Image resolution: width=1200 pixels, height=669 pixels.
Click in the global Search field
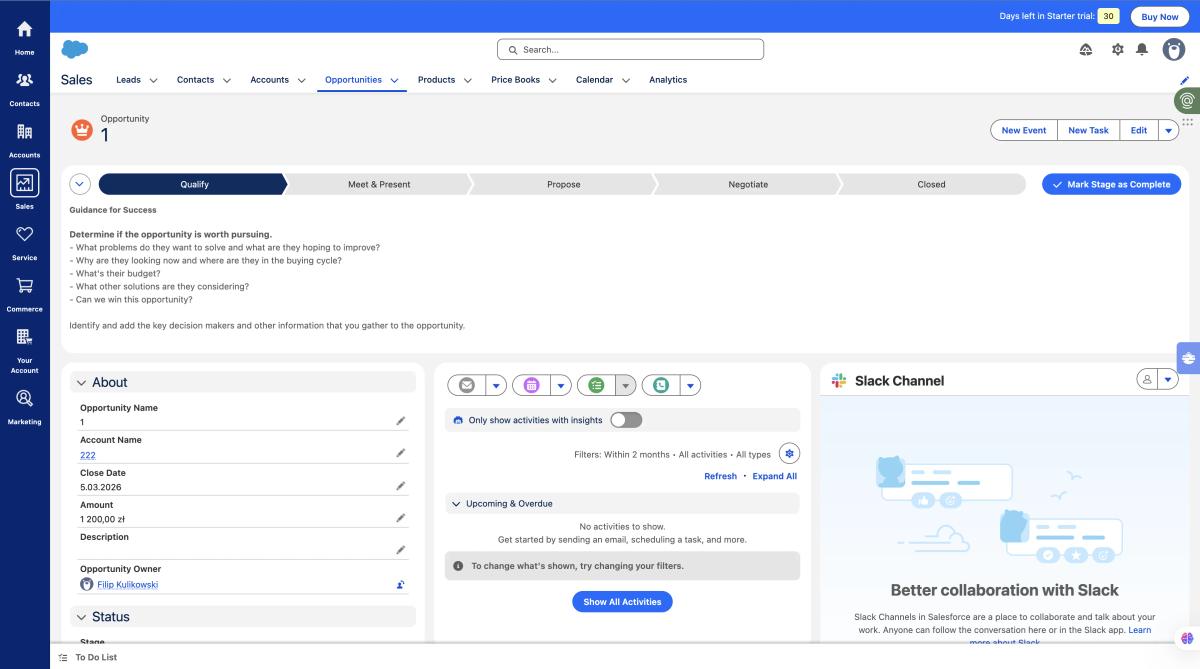pyautogui.click(x=630, y=49)
